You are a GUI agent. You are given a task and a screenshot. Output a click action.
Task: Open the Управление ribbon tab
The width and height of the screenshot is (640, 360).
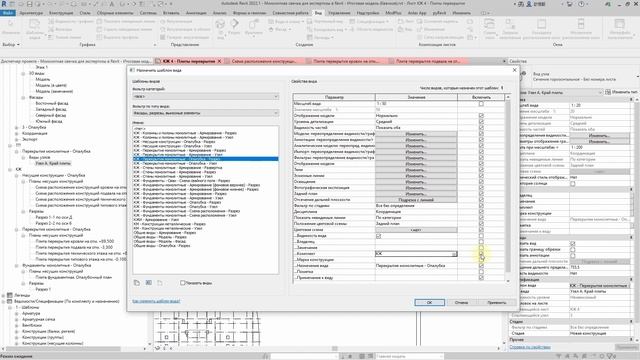coord(339,13)
